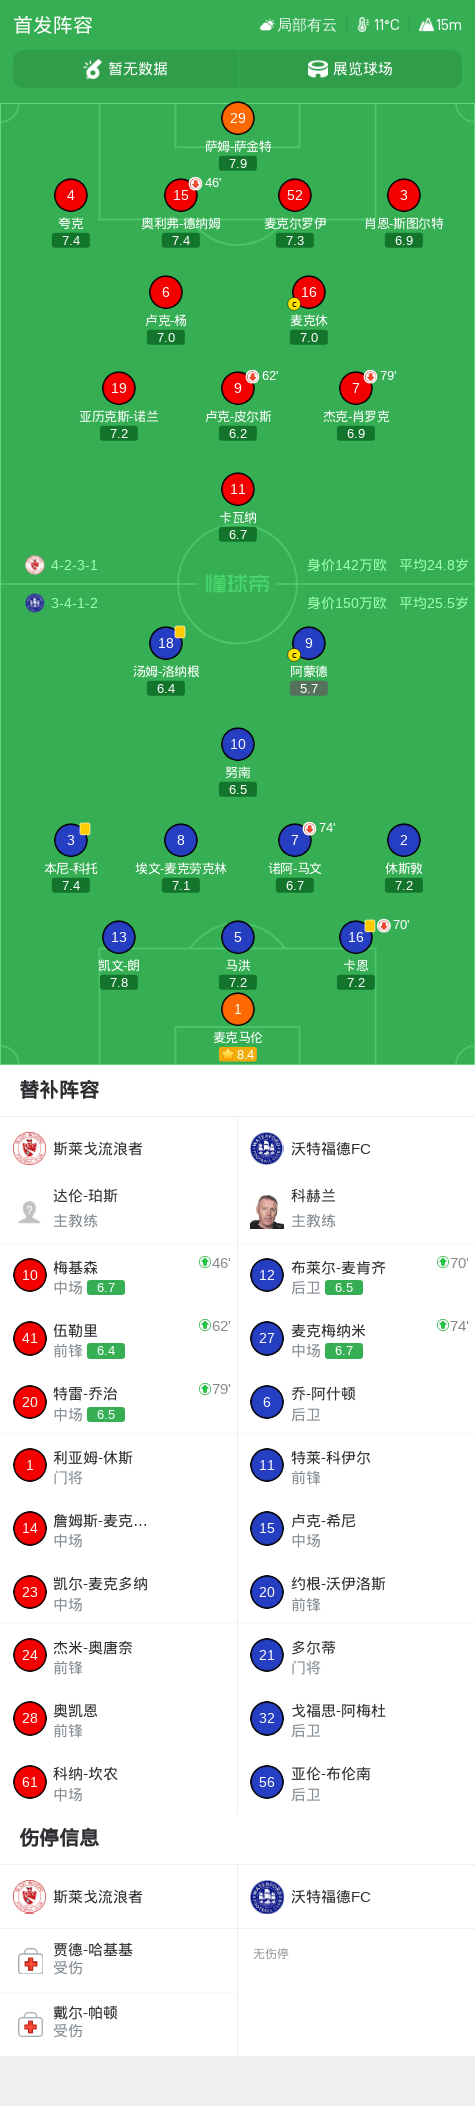Tap the 沃特福德FC team header in substitutes
Screen dimensions: 475x2106
(356, 1148)
